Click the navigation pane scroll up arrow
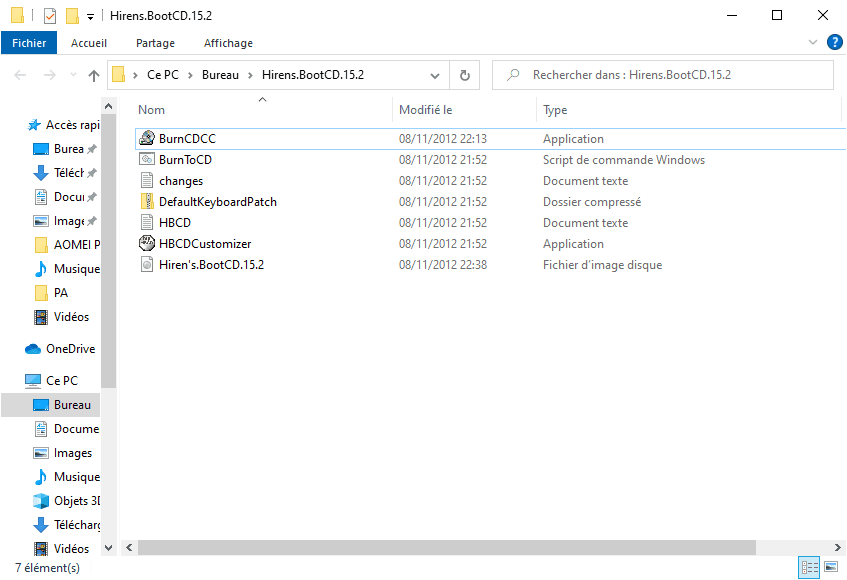This screenshot has height=580, width=847. coord(109,106)
